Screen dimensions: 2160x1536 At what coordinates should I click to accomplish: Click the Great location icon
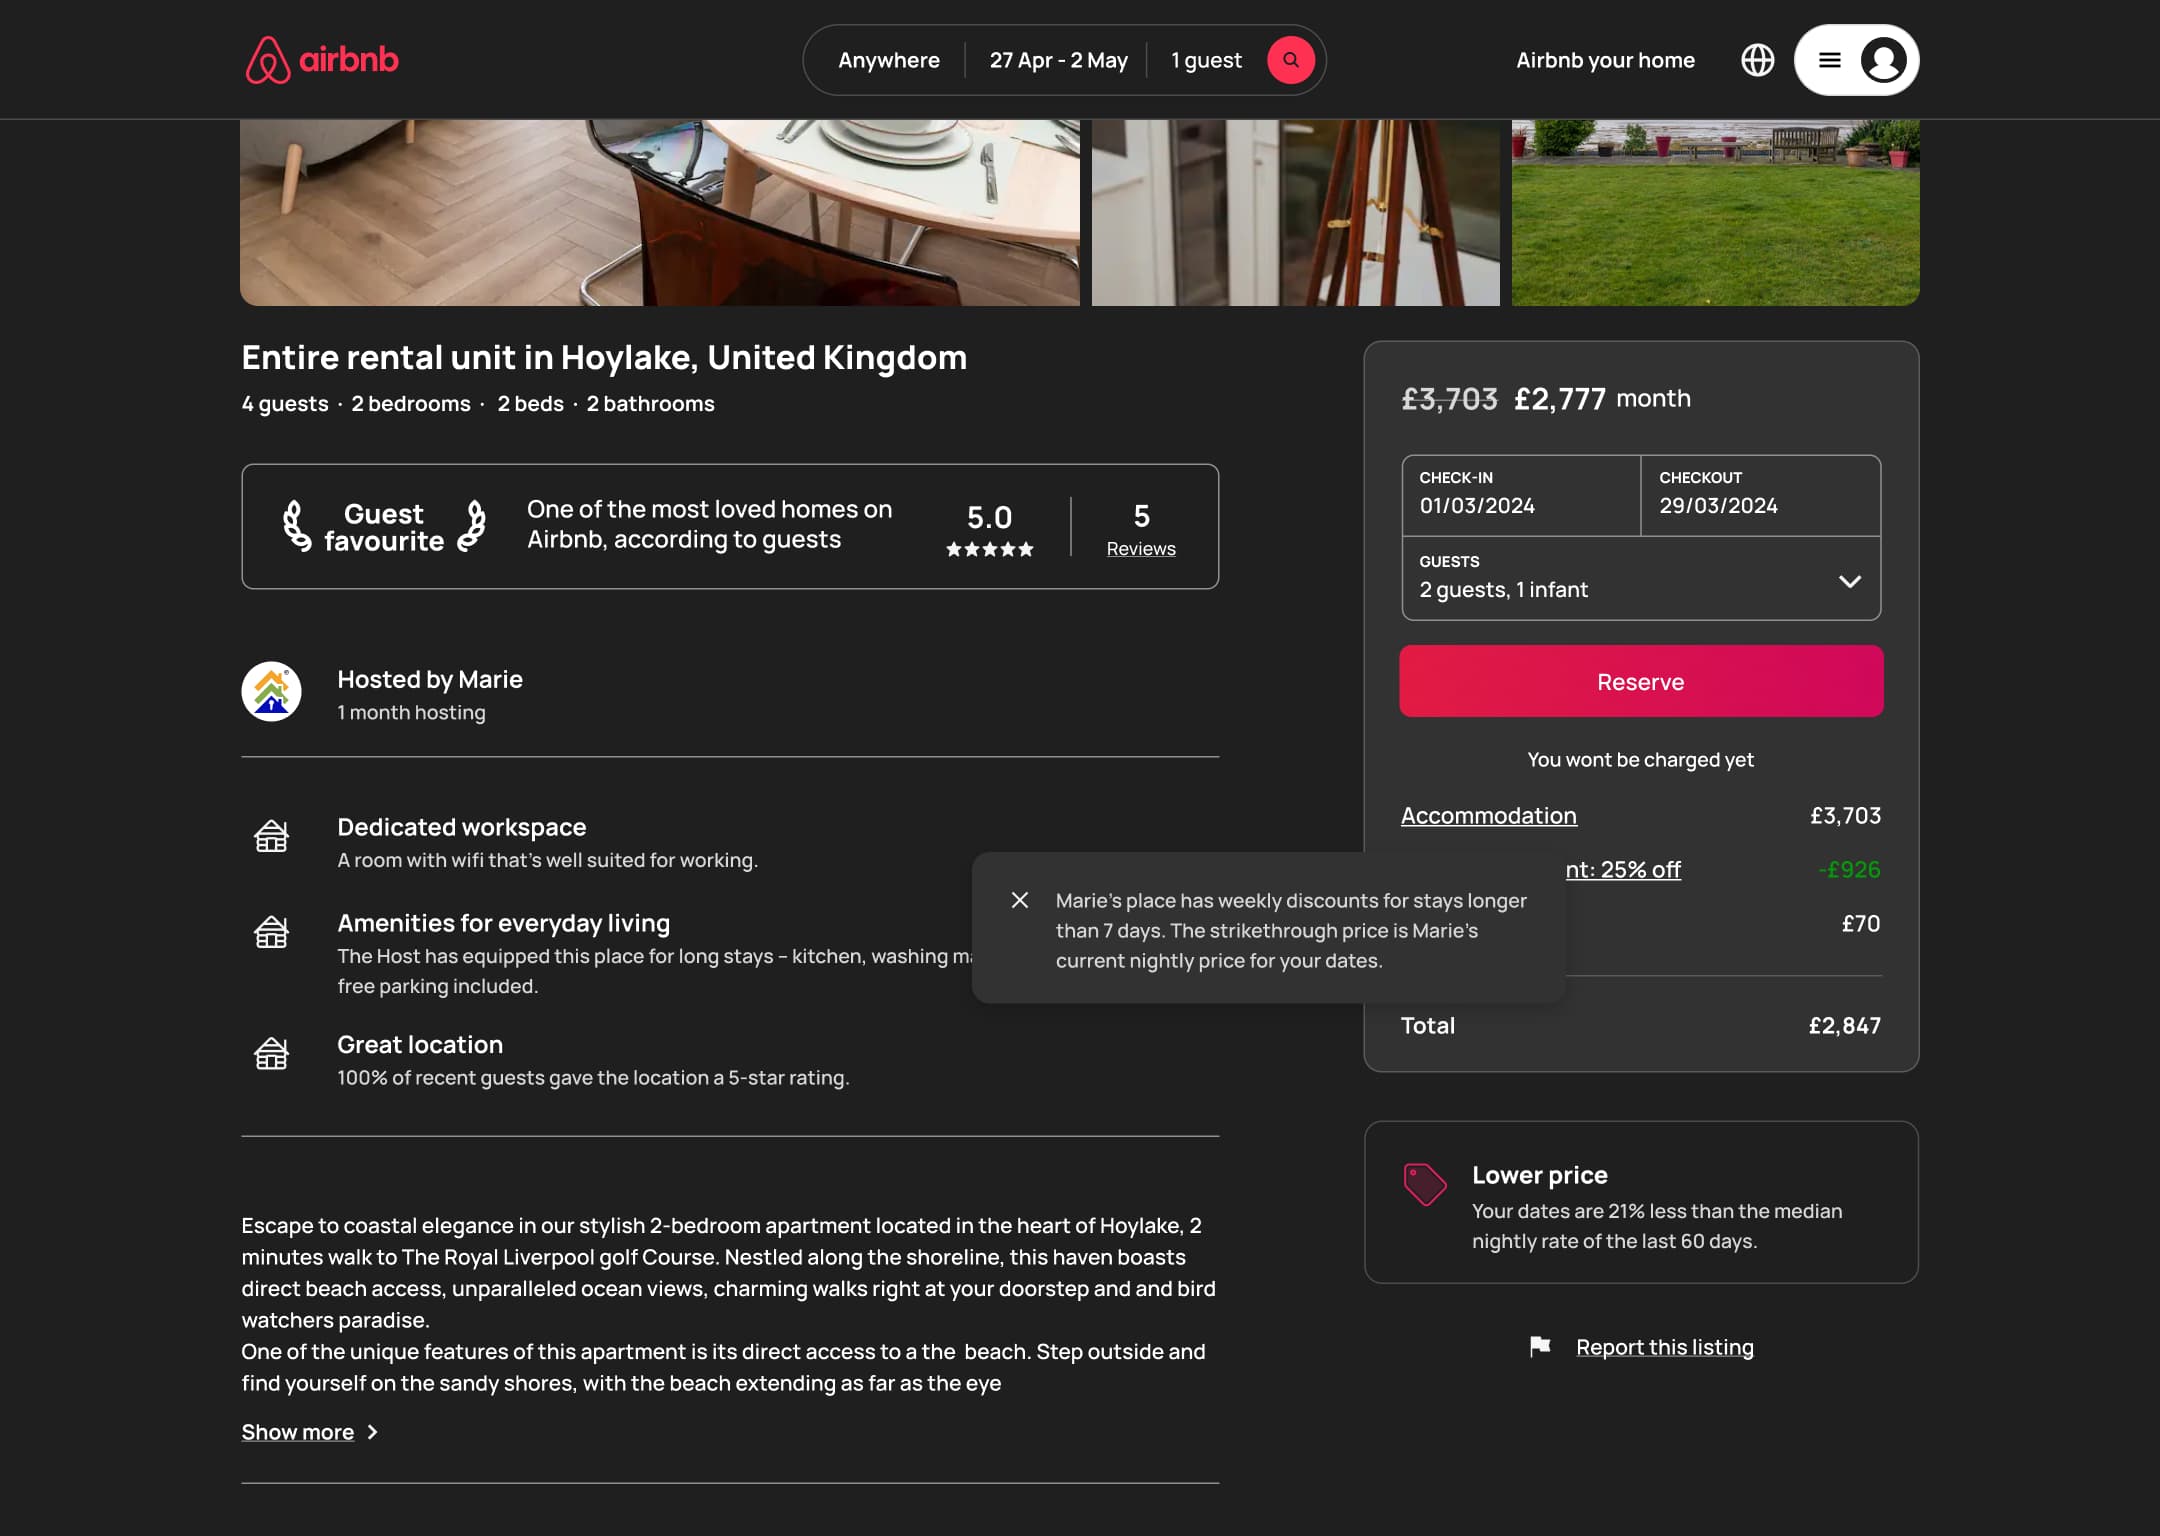click(x=271, y=1053)
